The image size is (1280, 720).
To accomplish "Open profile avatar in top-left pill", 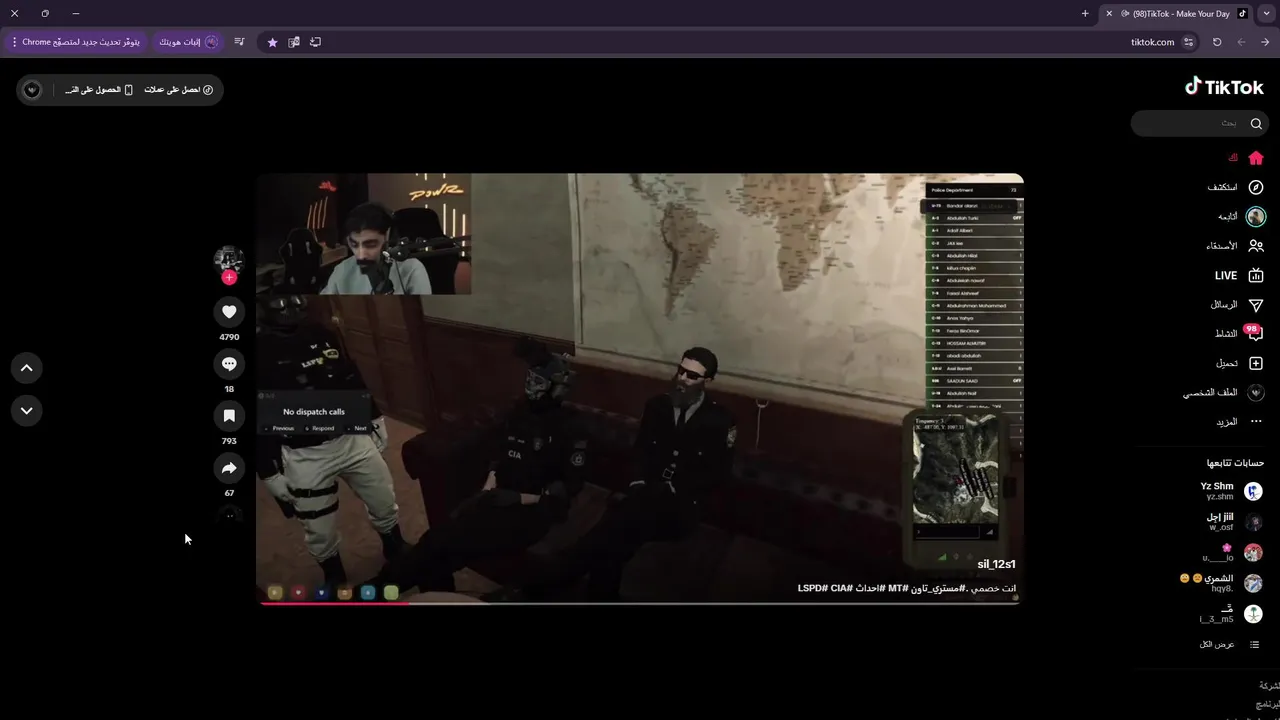I will coord(32,90).
